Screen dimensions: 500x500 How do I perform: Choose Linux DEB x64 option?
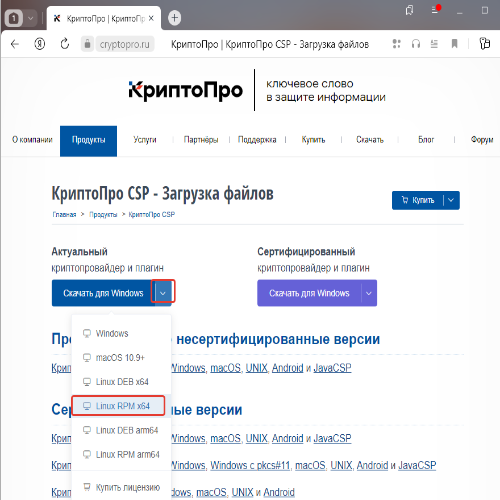click(122, 382)
